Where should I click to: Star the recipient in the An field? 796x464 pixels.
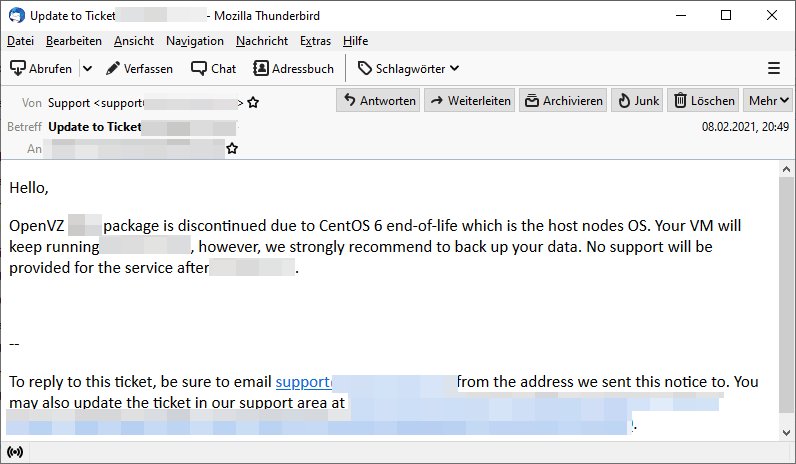click(232, 148)
